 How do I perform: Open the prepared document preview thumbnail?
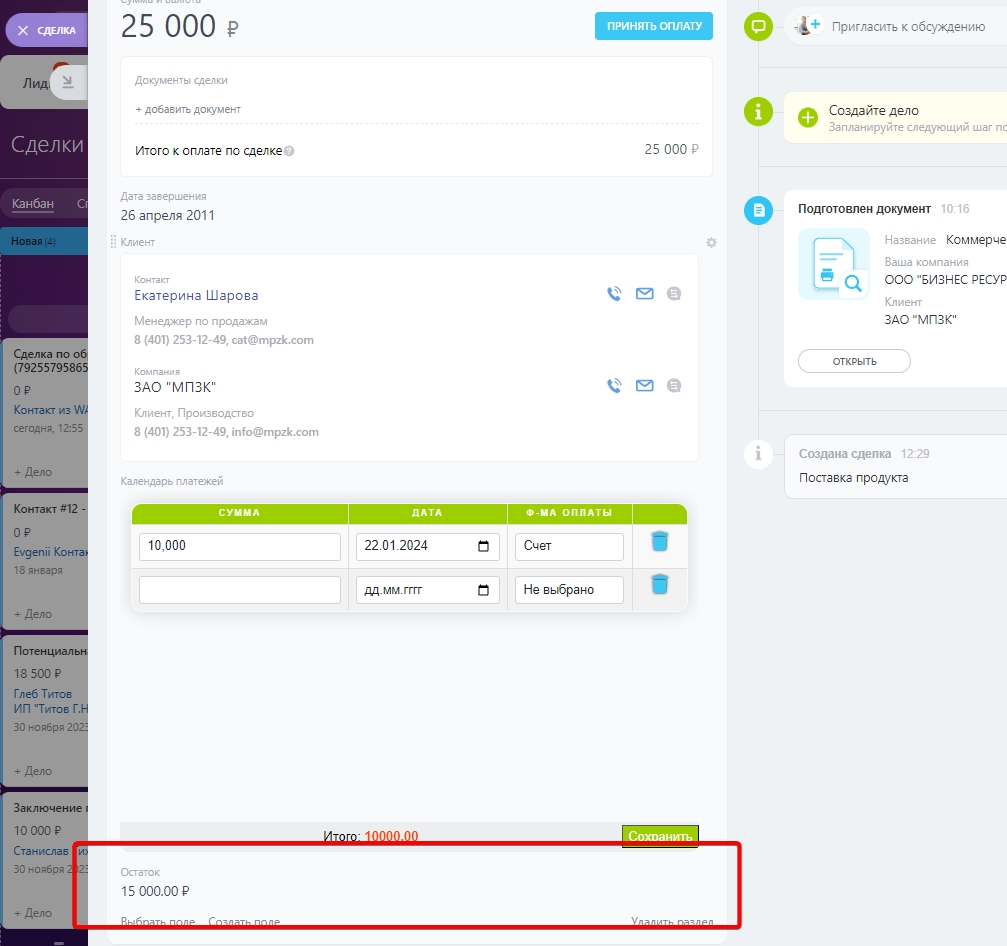pyautogui.click(x=834, y=264)
